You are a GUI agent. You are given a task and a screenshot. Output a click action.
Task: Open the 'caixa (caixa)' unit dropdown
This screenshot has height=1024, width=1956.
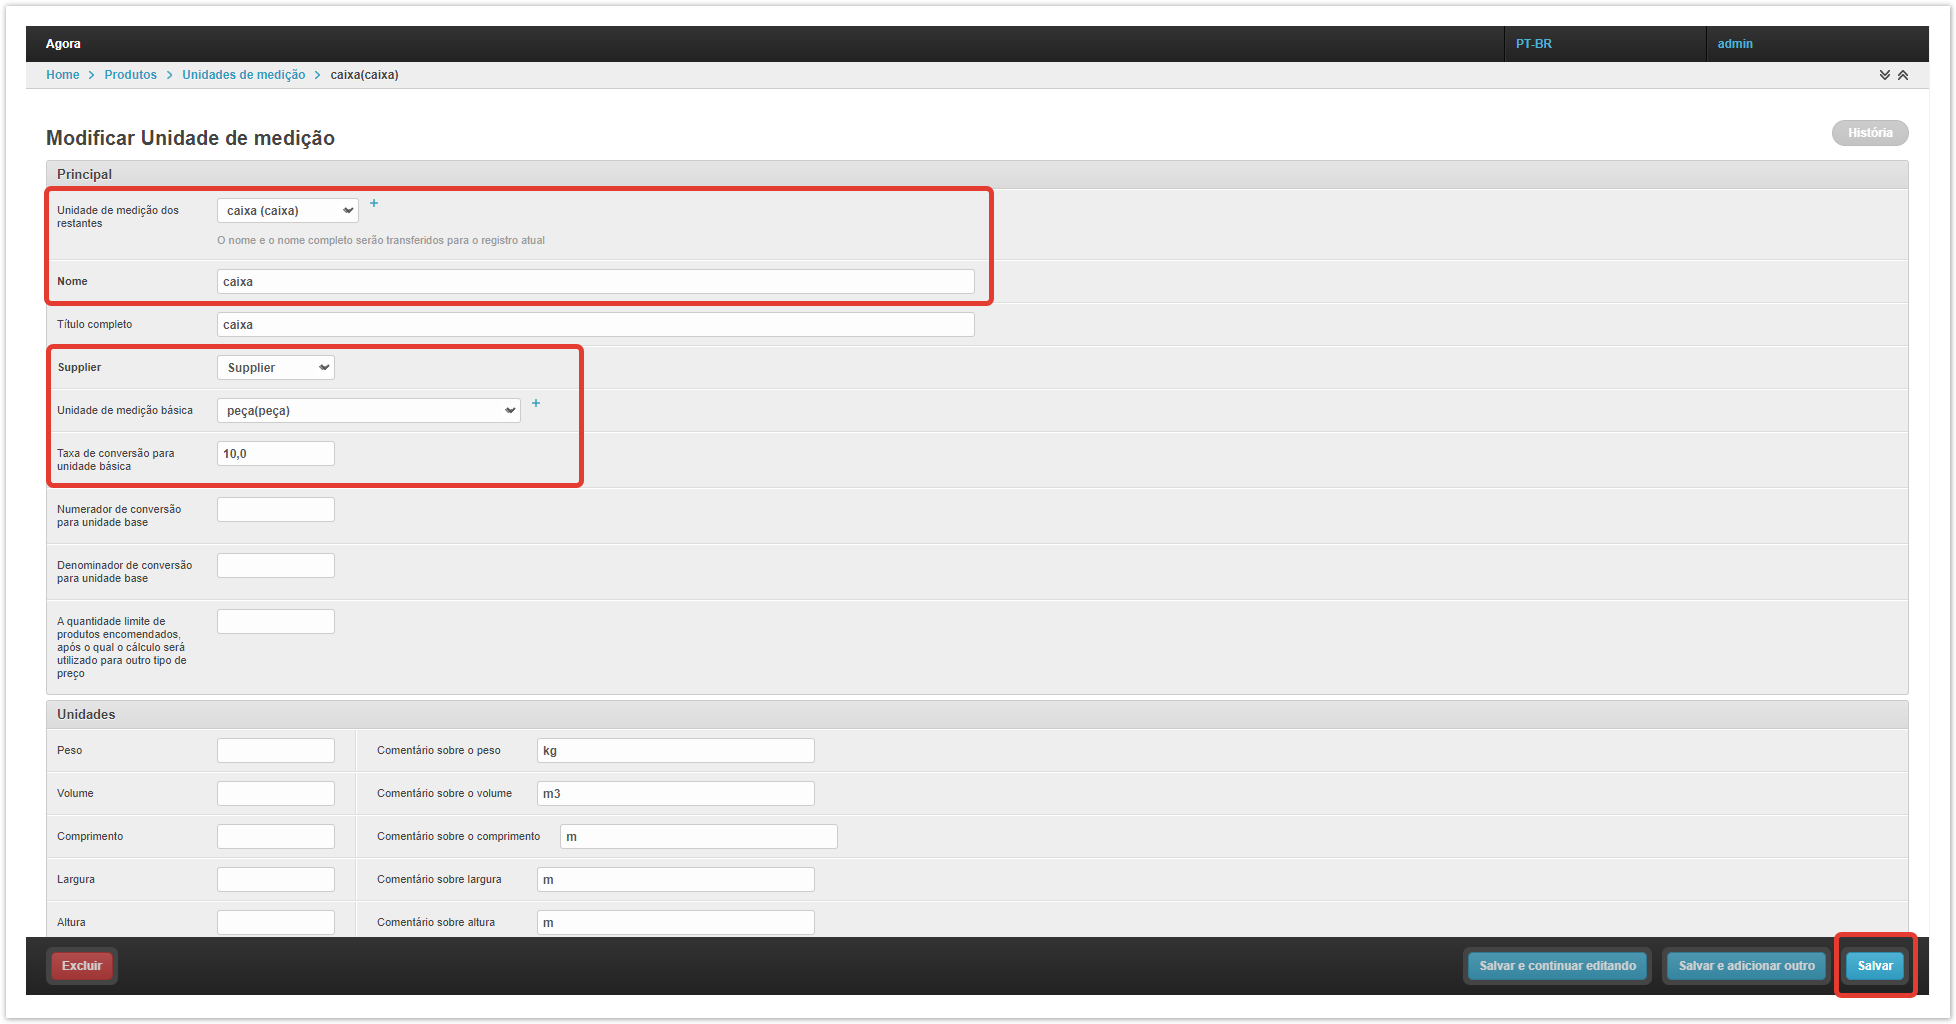pyautogui.click(x=288, y=211)
